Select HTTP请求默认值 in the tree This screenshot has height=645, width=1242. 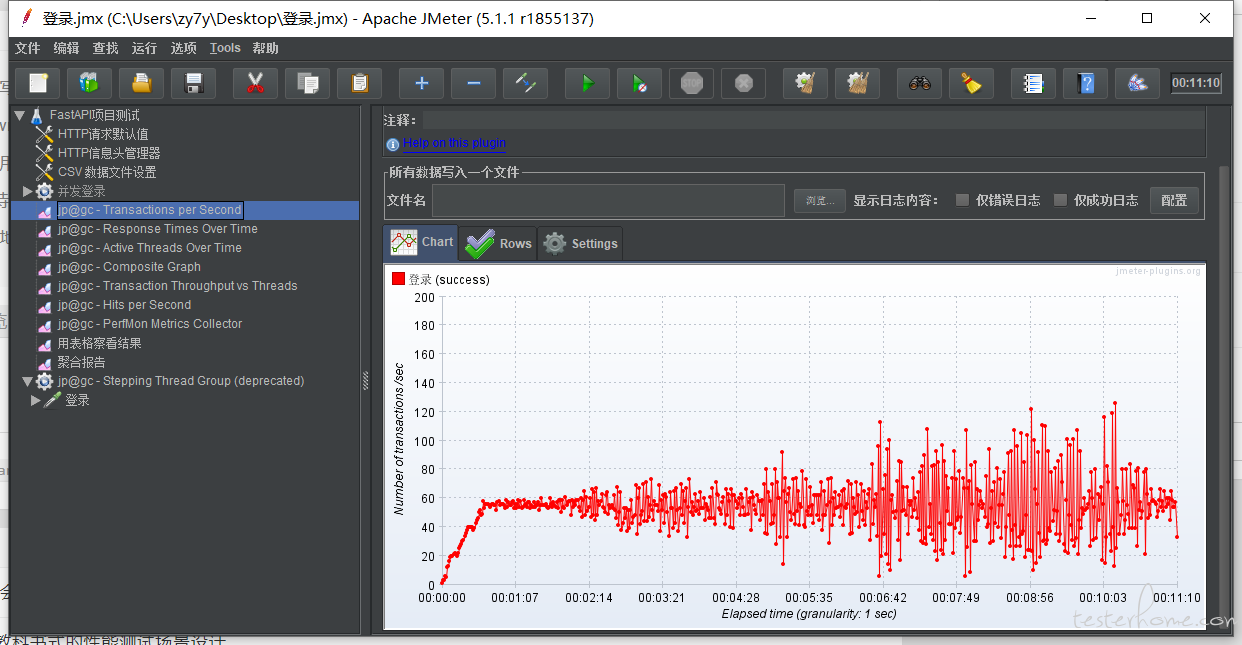tap(103, 134)
